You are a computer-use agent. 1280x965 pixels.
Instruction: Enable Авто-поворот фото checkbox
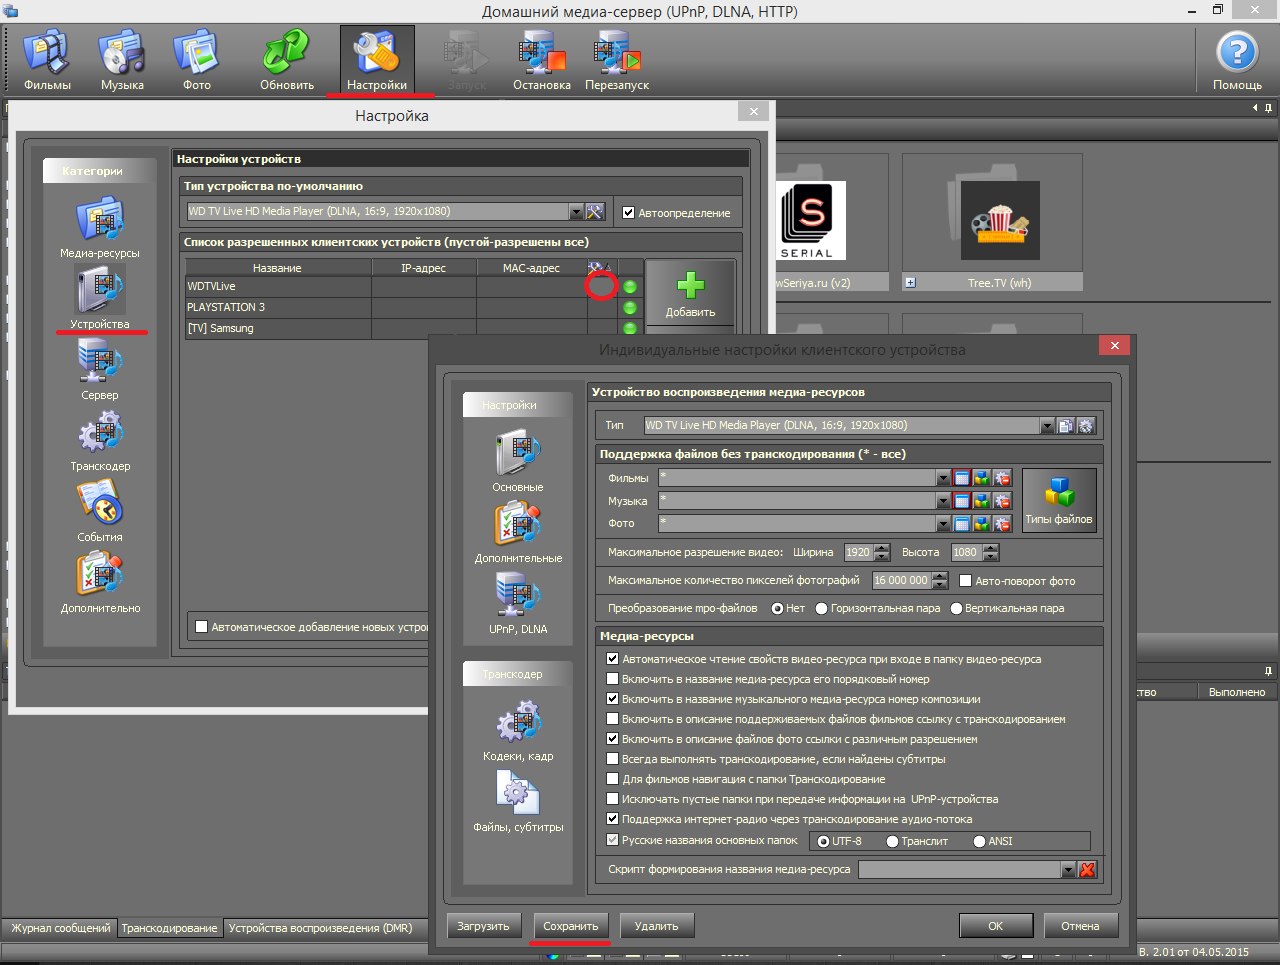tap(966, 581)
